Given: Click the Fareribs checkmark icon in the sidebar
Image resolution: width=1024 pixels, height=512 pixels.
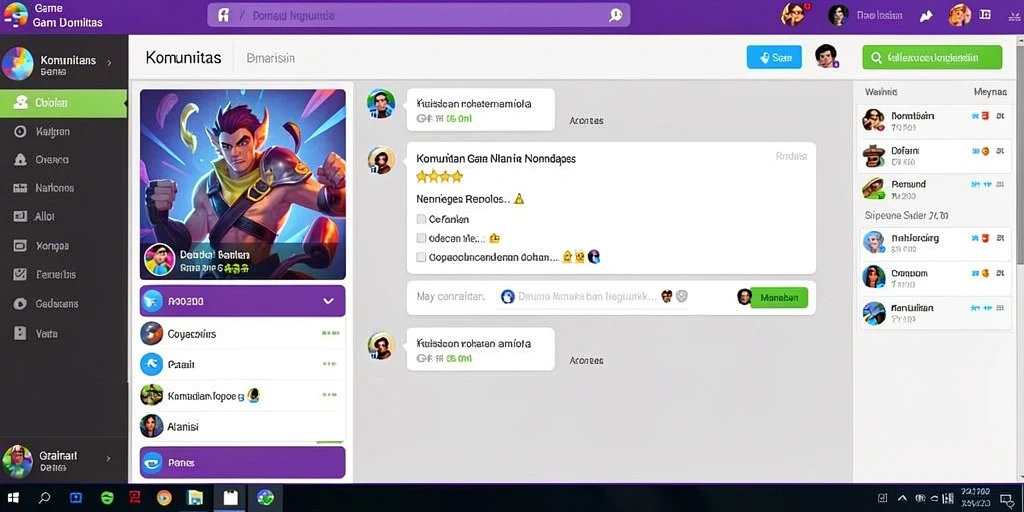Looking at the screenshot, I should (20, 274).
